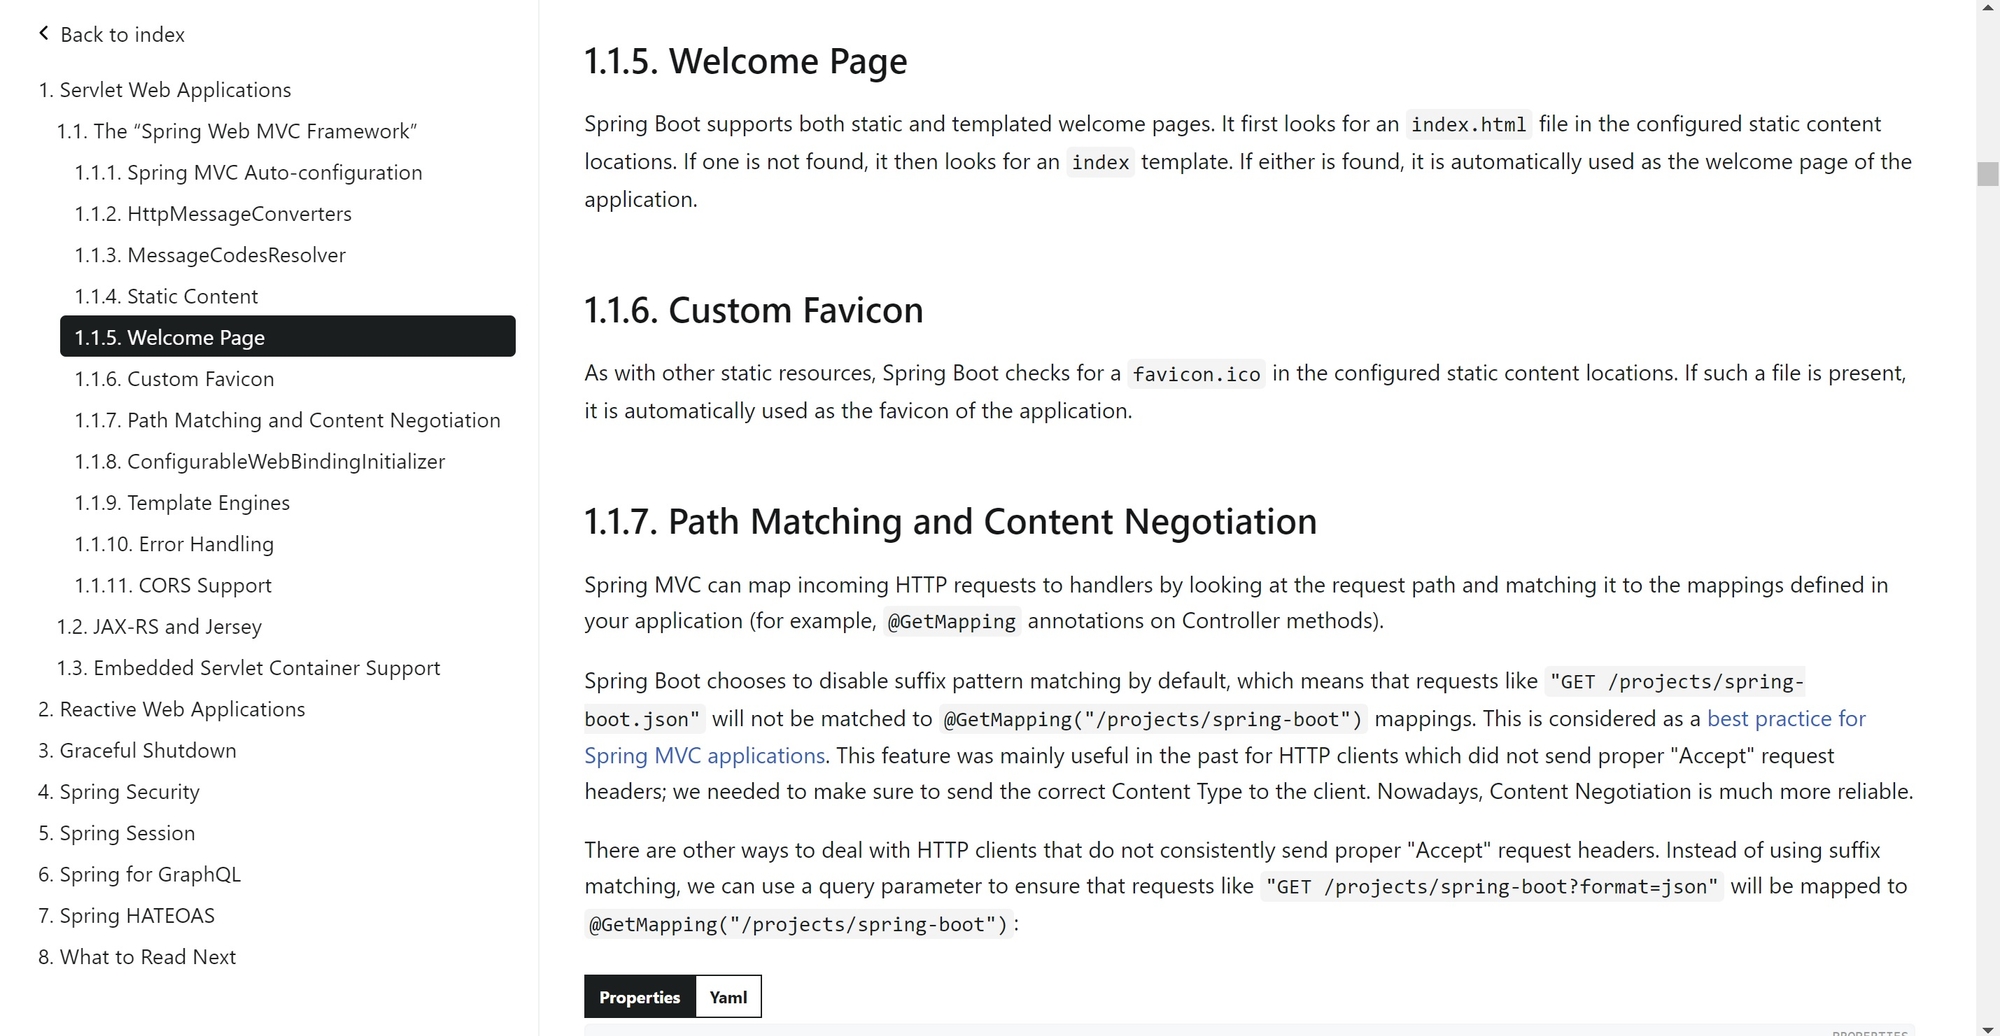Open 4. Spring Security chapter
2000x1036 pixels.
point(119,792)
